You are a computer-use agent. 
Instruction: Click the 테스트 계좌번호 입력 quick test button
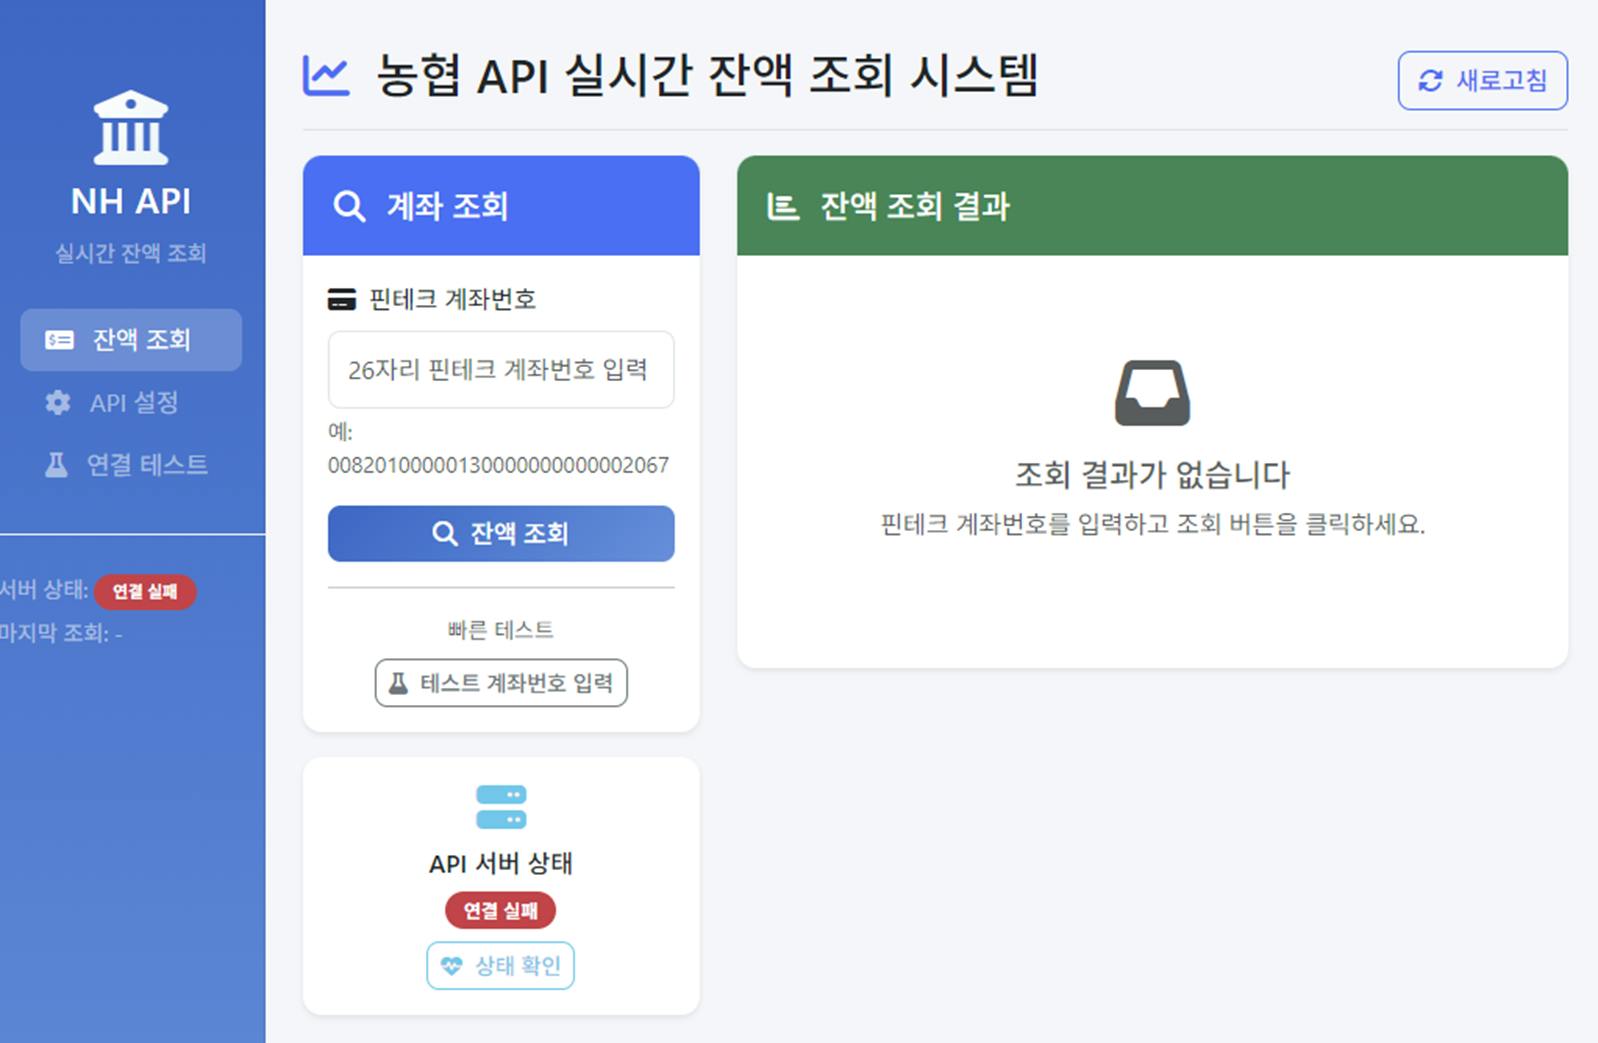500,683
